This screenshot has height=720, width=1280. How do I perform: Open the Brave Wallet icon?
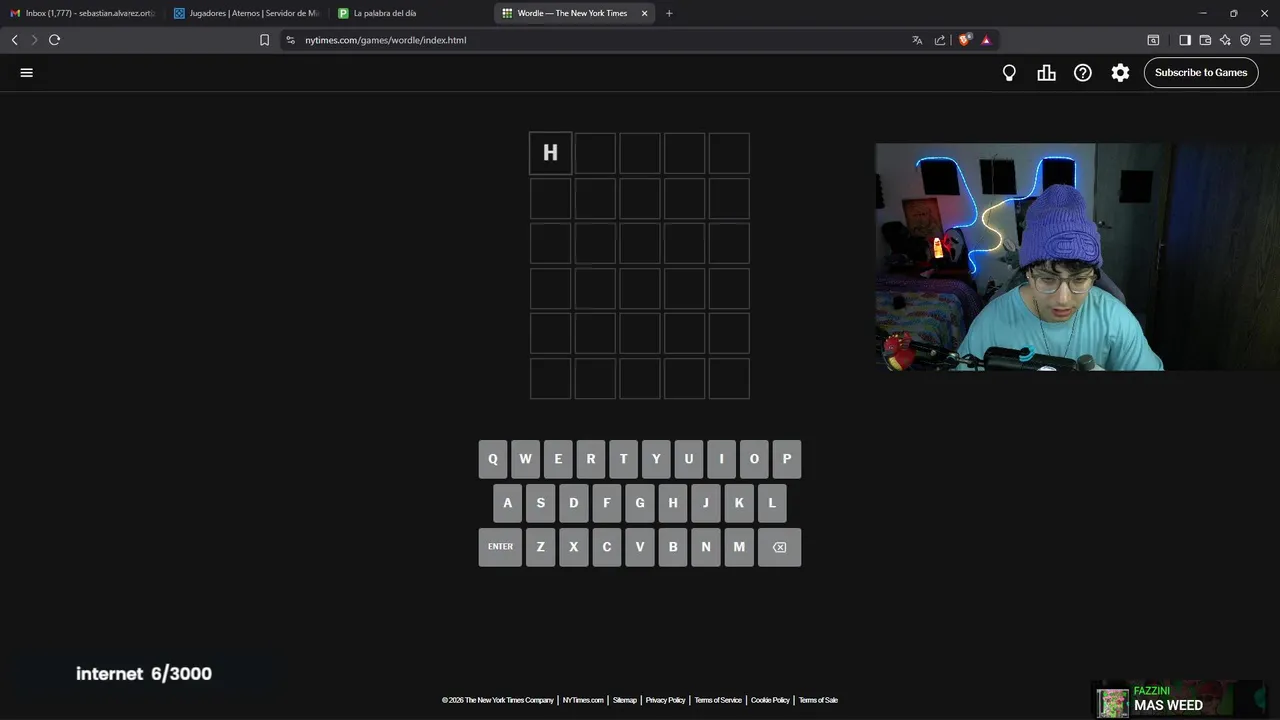[1205, 40]
